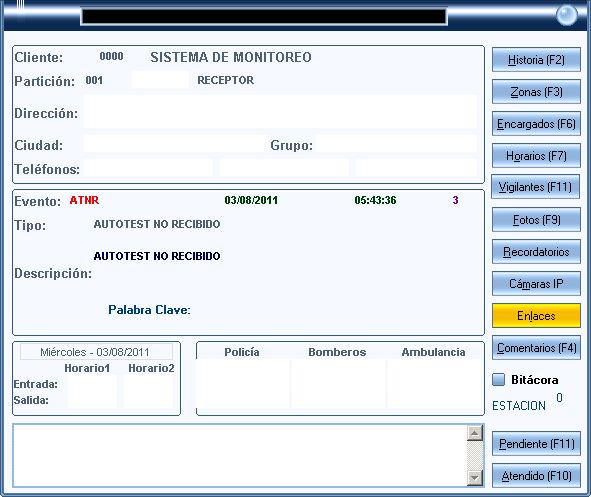
Task: Open Vigilantes (F11) window
Action: coord(535,187)
